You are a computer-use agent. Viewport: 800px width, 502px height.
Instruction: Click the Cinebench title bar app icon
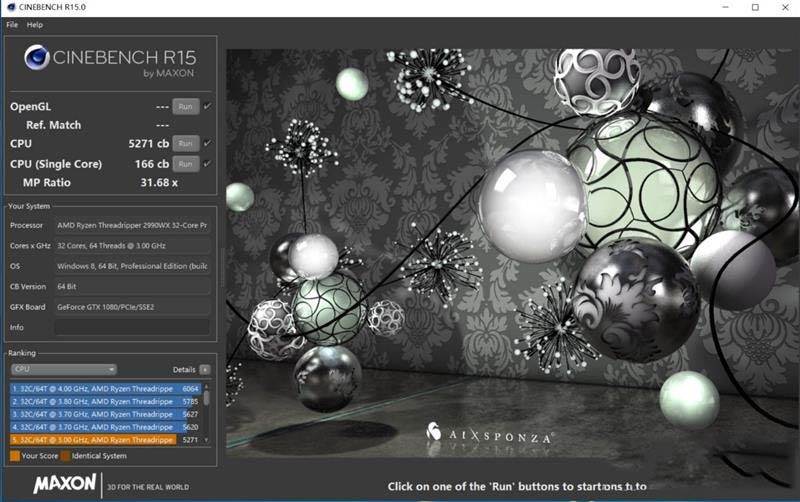click(x=11, y=8)
